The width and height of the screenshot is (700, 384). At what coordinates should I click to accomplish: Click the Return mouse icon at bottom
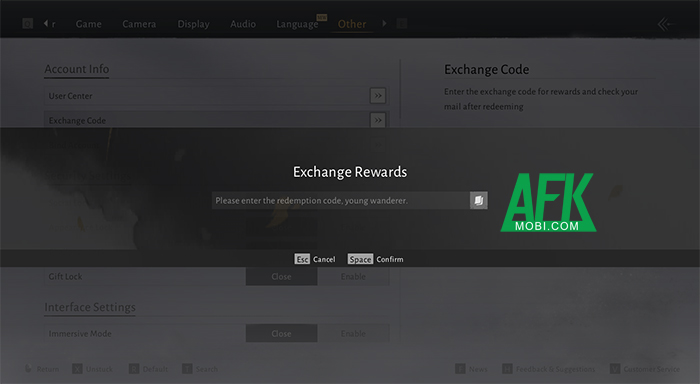pos(28,369)
